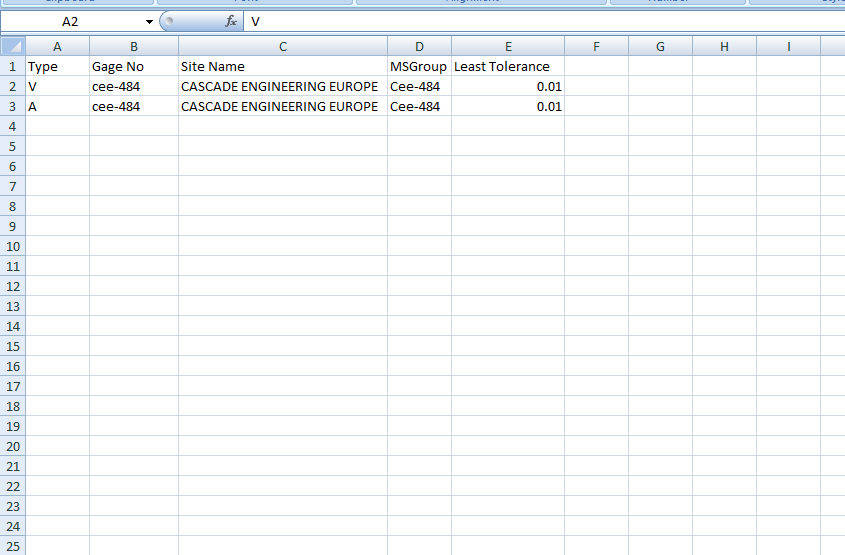This screenshot has height=555, width=845.
Task: Select row 3 header
Action: click(x=13, y=106)
